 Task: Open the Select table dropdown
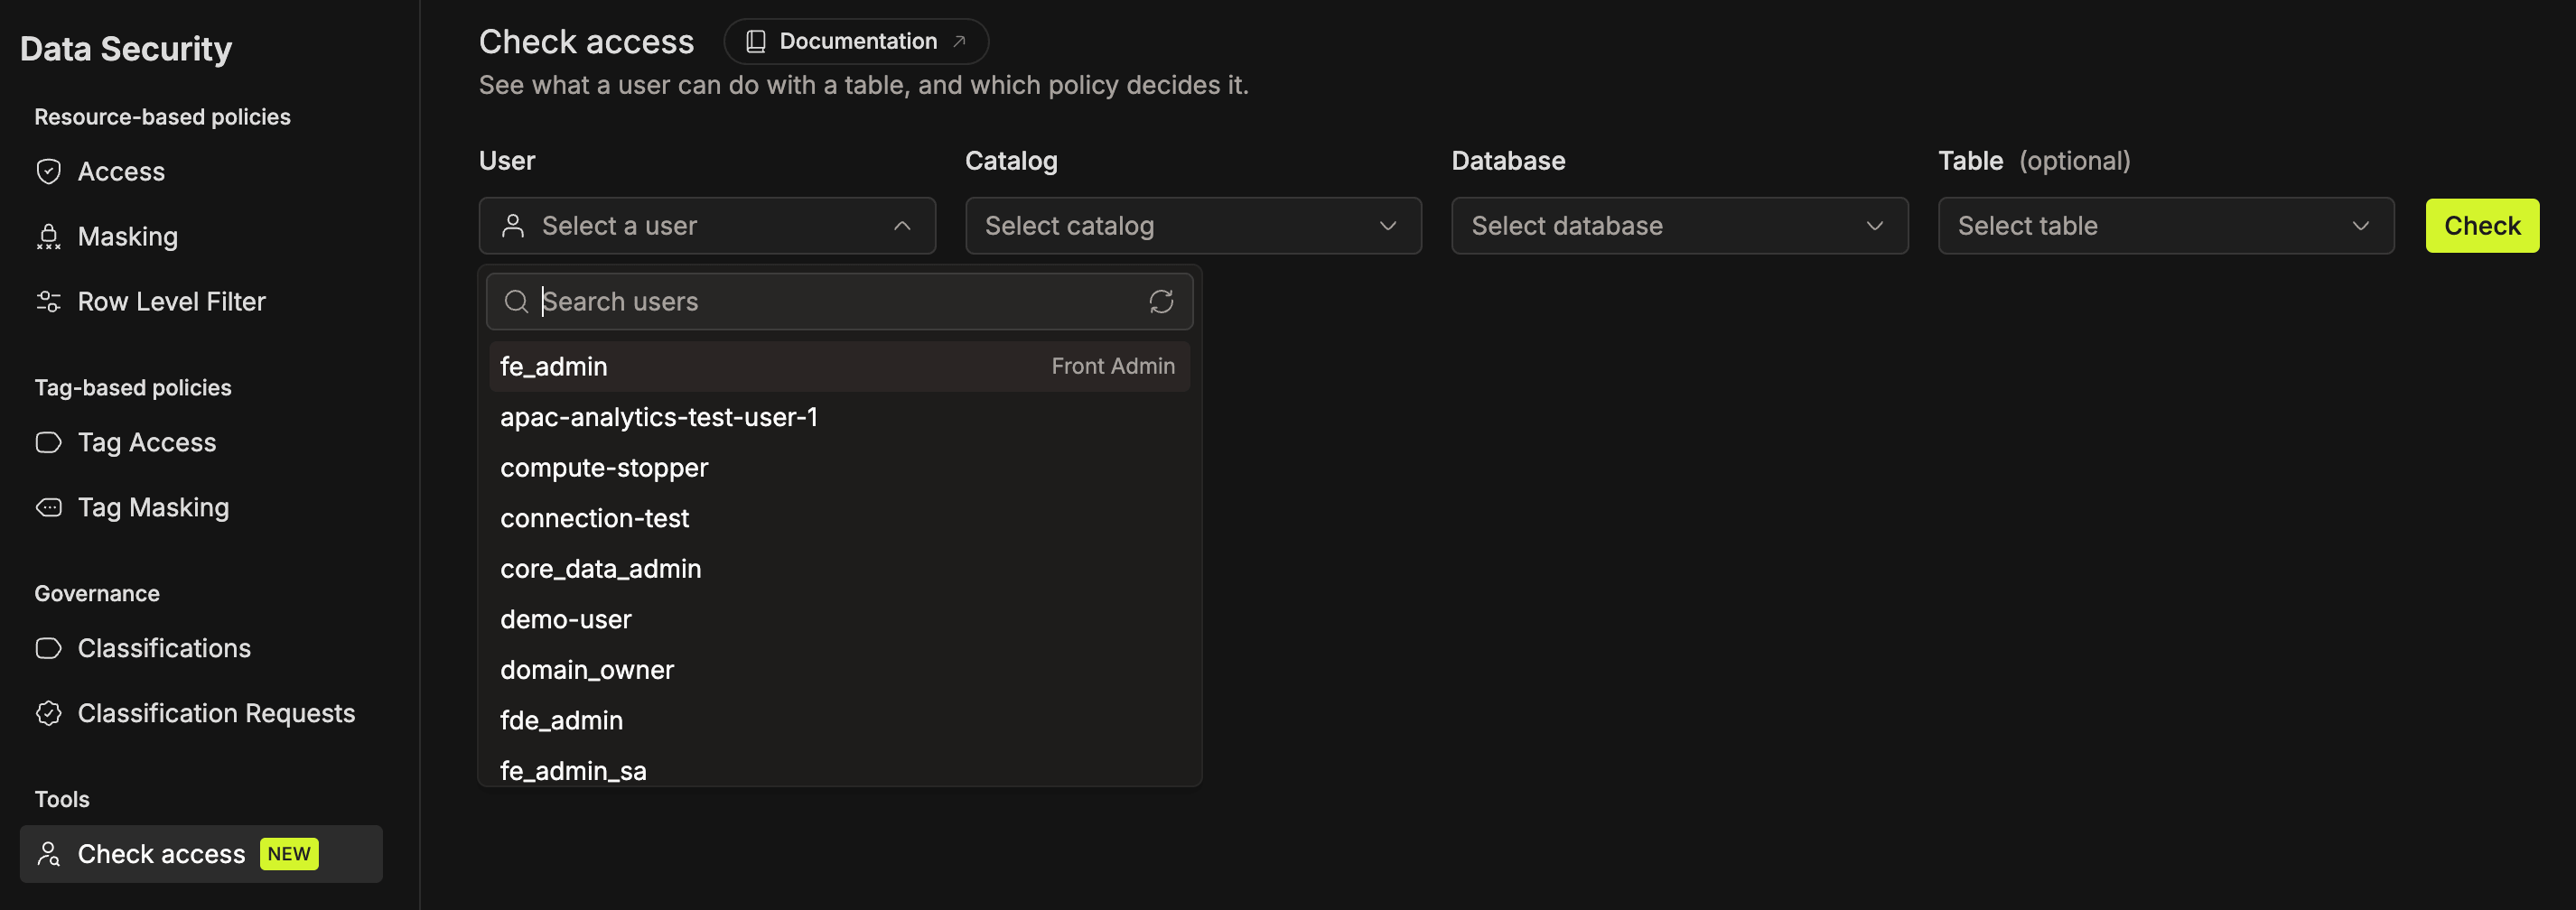(x=2166, y=226)
